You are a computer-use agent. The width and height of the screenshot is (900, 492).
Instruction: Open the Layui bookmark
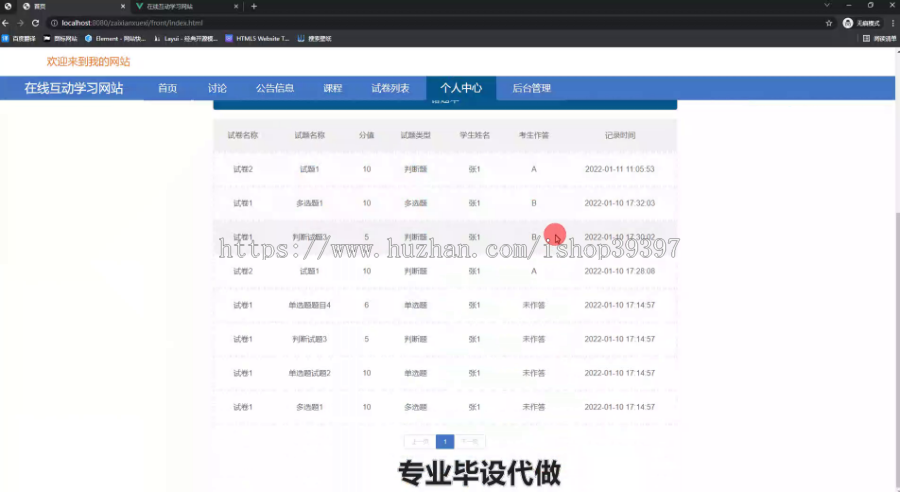coord(185,38)
